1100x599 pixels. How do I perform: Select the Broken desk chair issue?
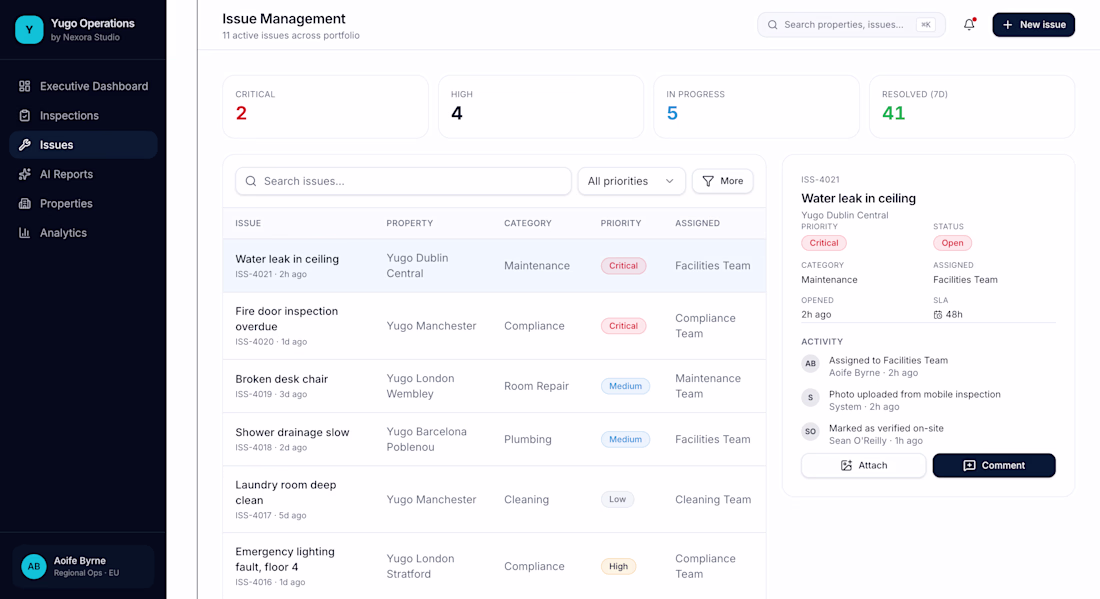tap(495, 386)
